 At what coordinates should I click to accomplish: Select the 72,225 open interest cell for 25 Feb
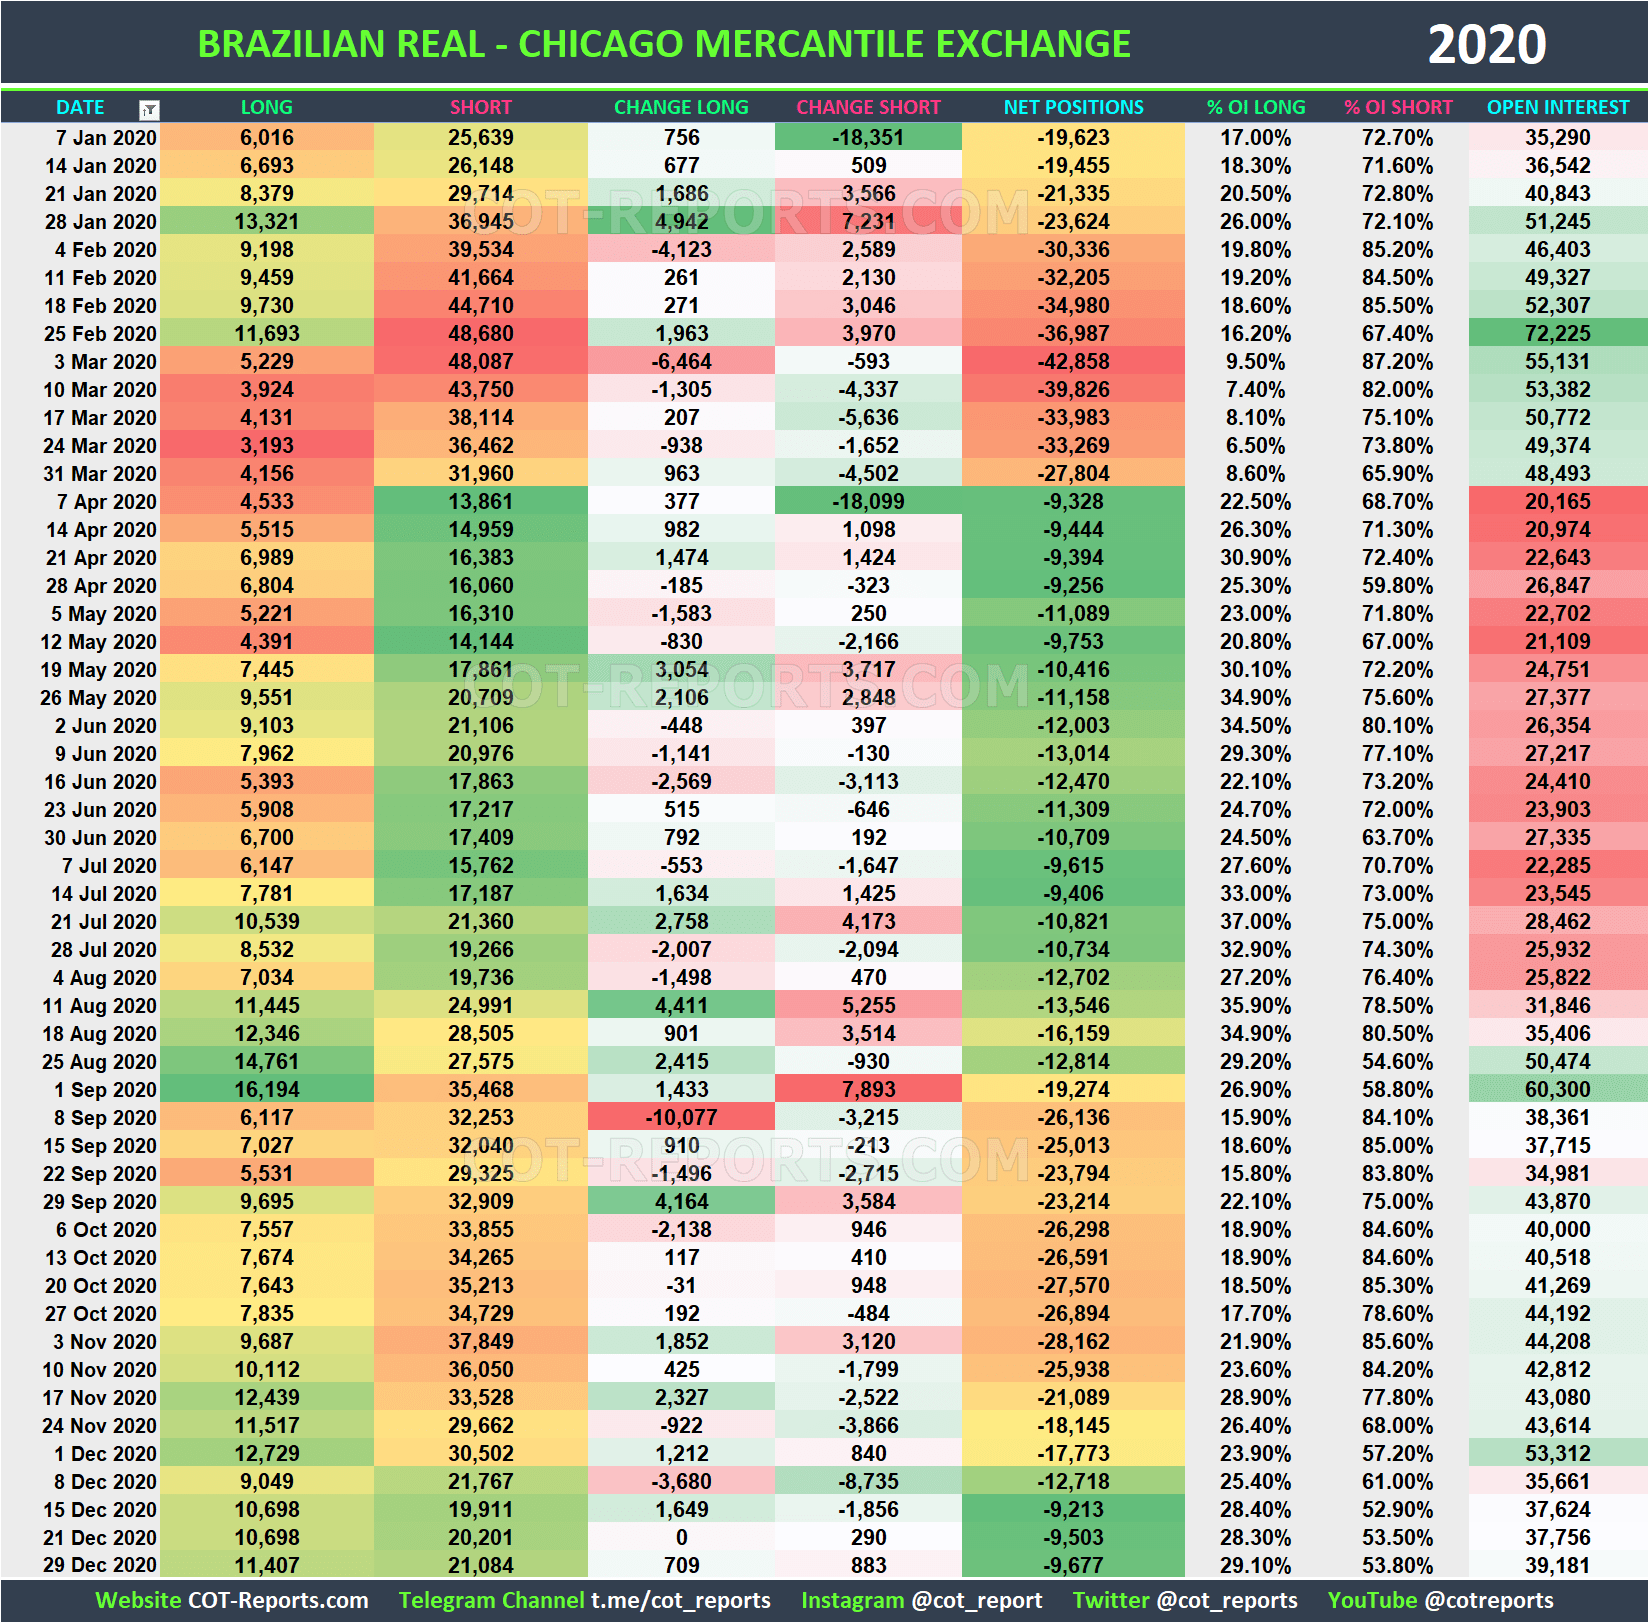pos(1556,334)
